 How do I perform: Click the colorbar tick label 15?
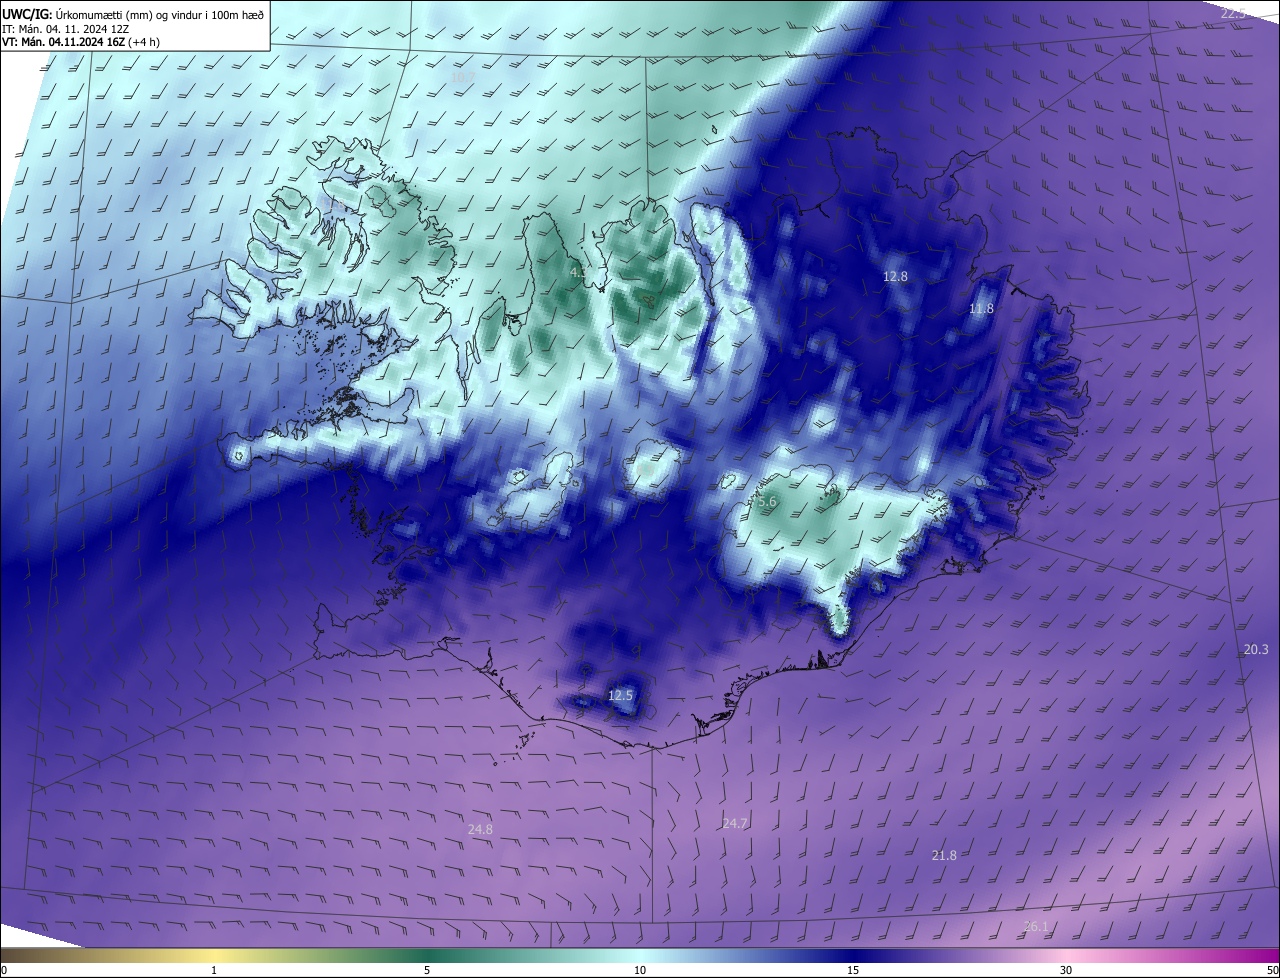tap(853, 970)
